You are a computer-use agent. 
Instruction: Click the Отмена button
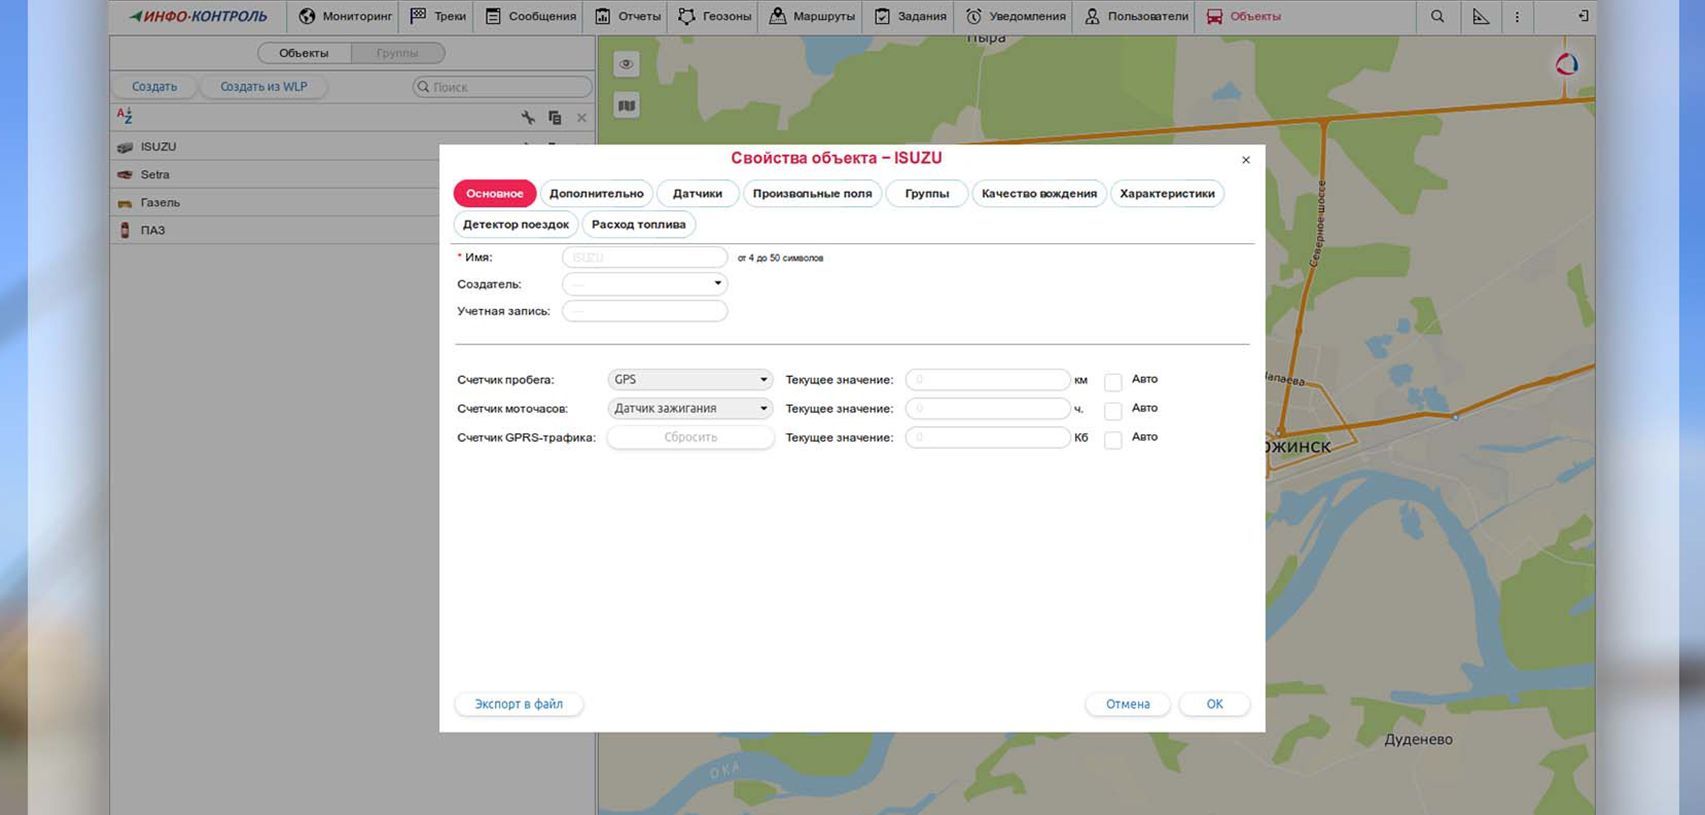point(1128,704)
